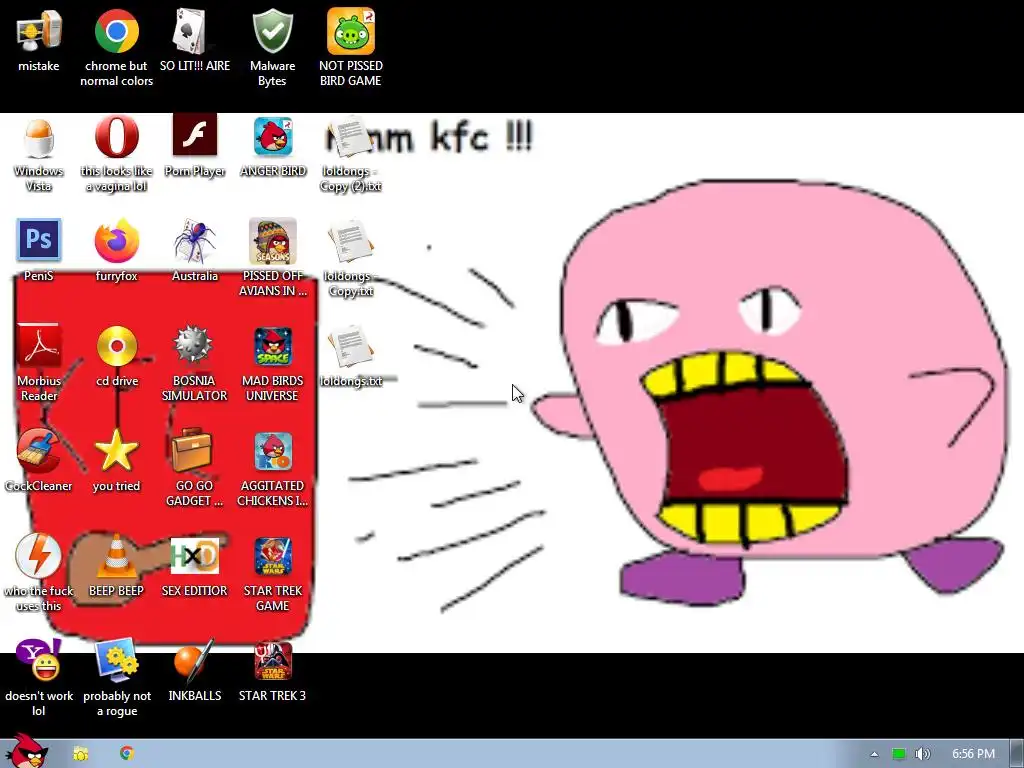
Task: Click the 6:56 PM taskbar clock
Action: 973,754
